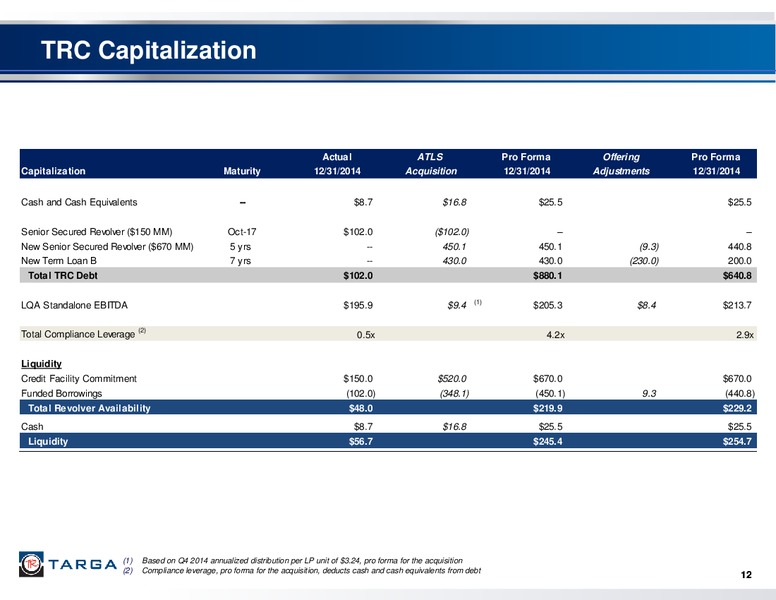This screenshot has height=600, width=776.
Task: Click the "440.8" New Senior Secured Revolver value
Action: coord(739,247)
